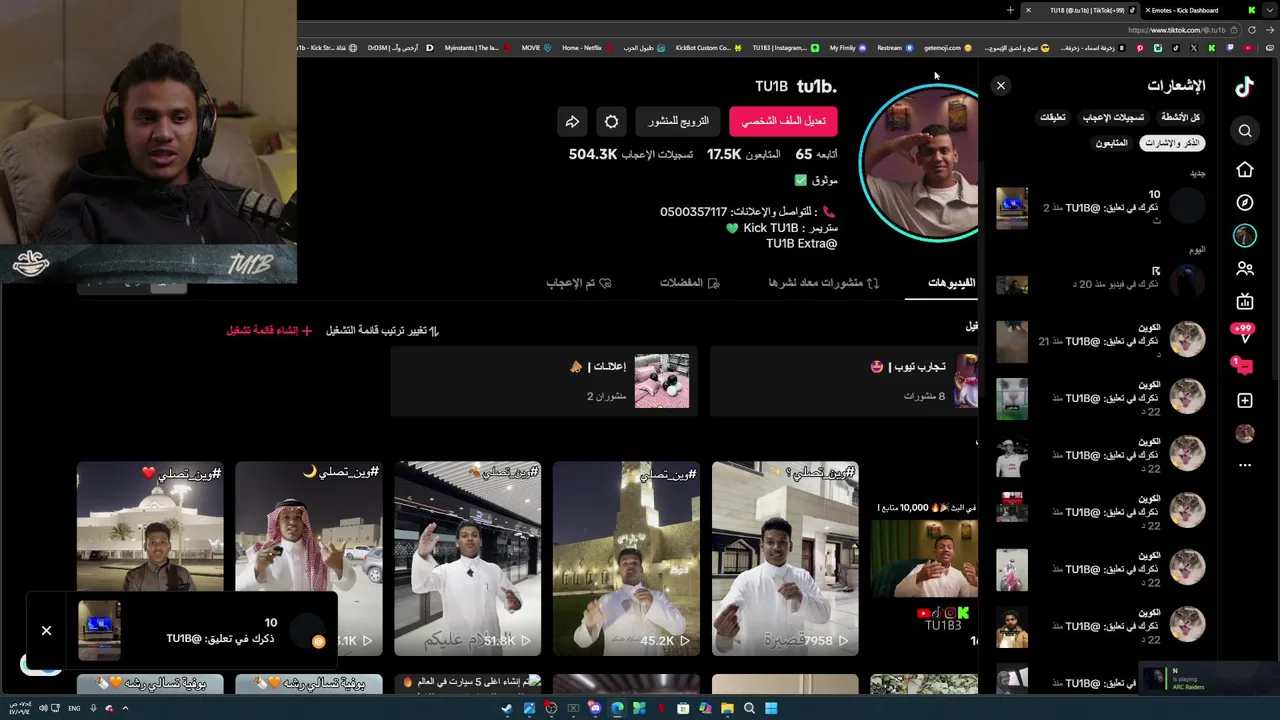
Task: Share profile using arrow icon
Action: (572, 122)
